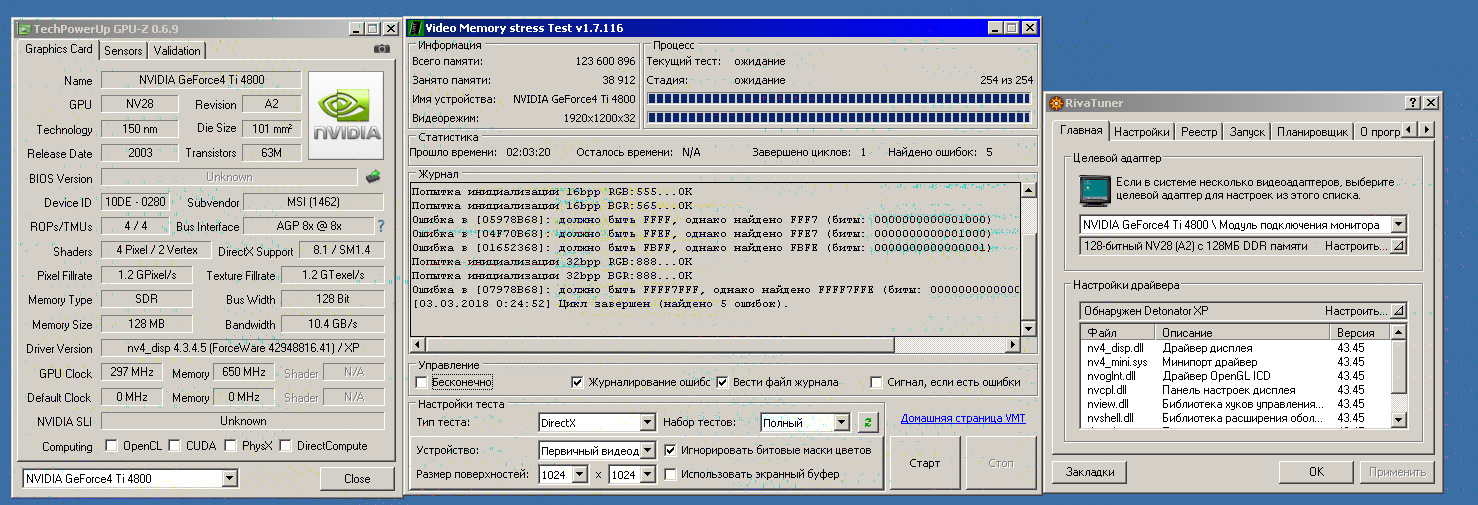Click the RivaTuner tab scroll left arrow
The image size is (1478, 505).
1410,131
